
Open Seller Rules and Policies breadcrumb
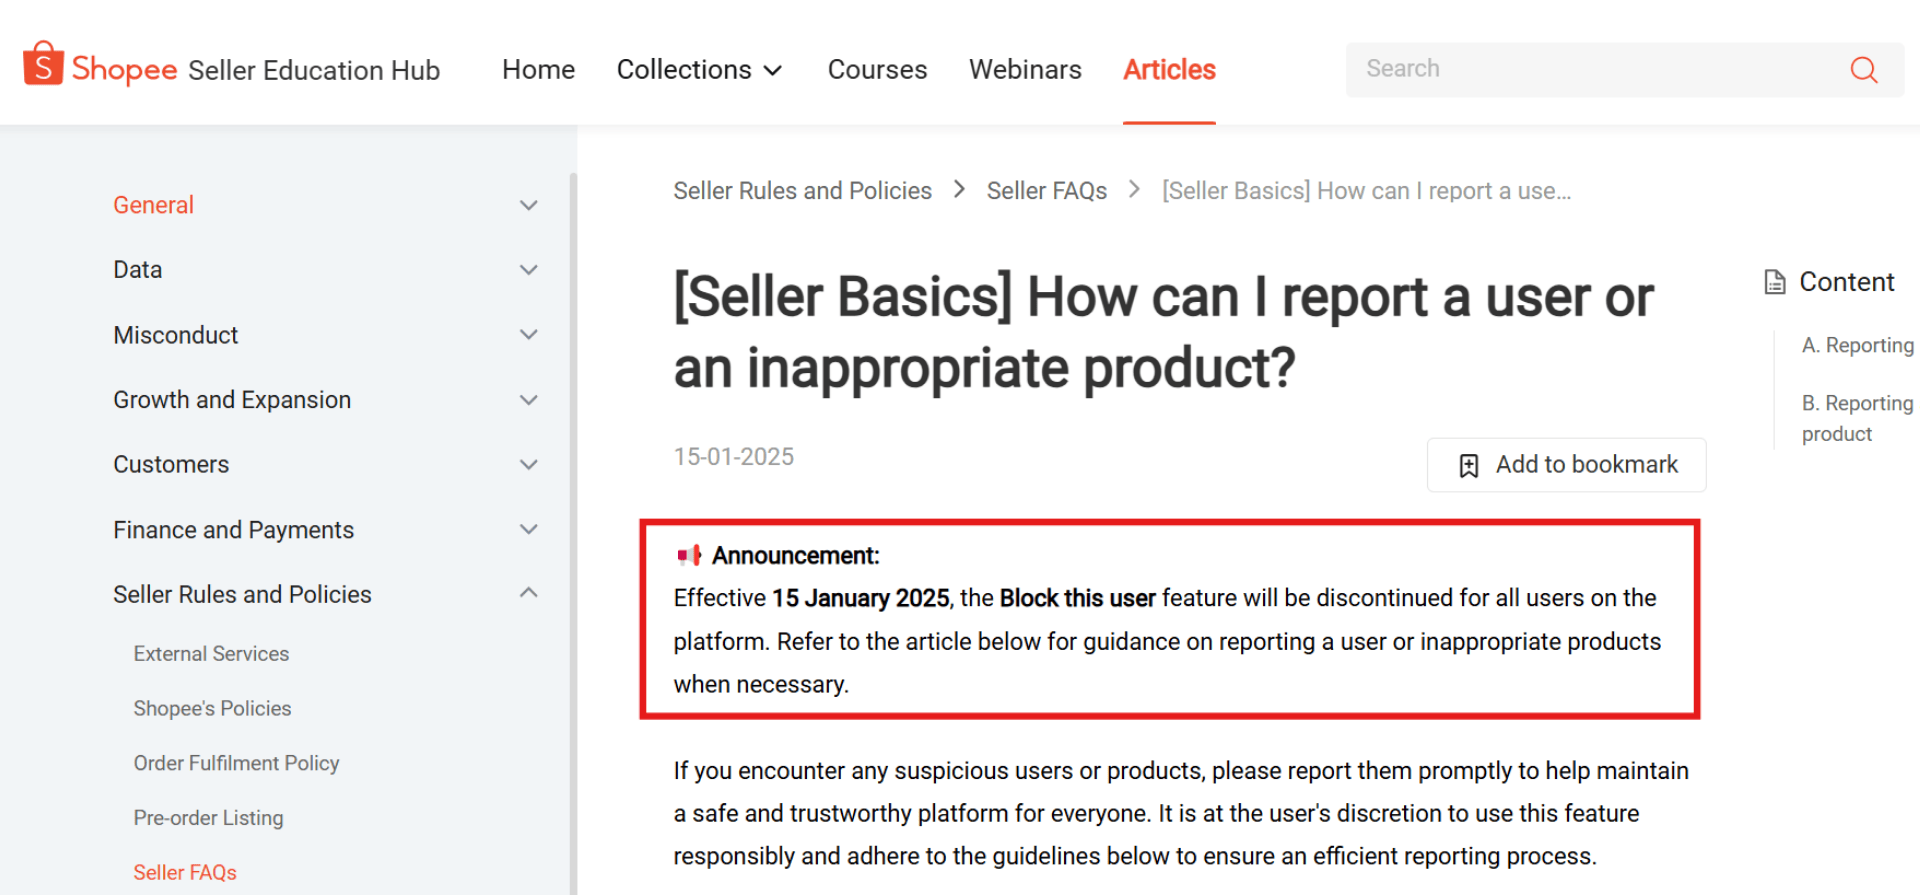(802, 191)
